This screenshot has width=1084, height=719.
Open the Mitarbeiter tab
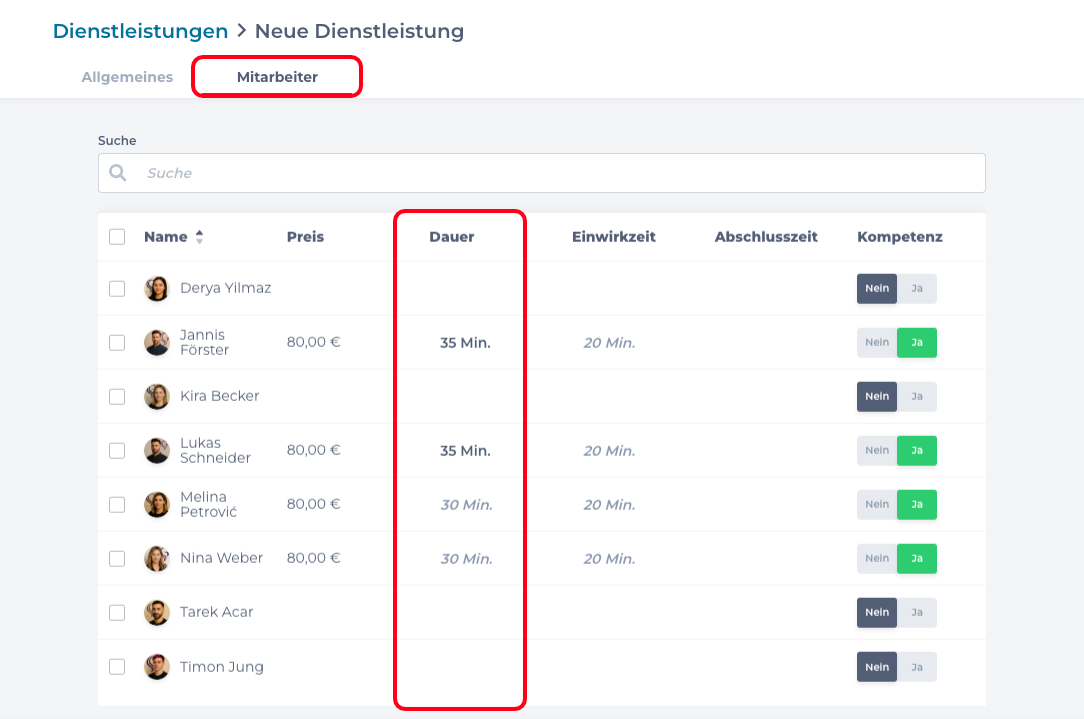tap(277, 77)
